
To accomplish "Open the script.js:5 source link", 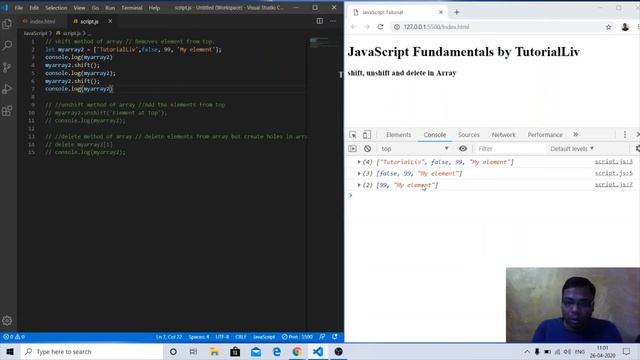I will [613, 173].
